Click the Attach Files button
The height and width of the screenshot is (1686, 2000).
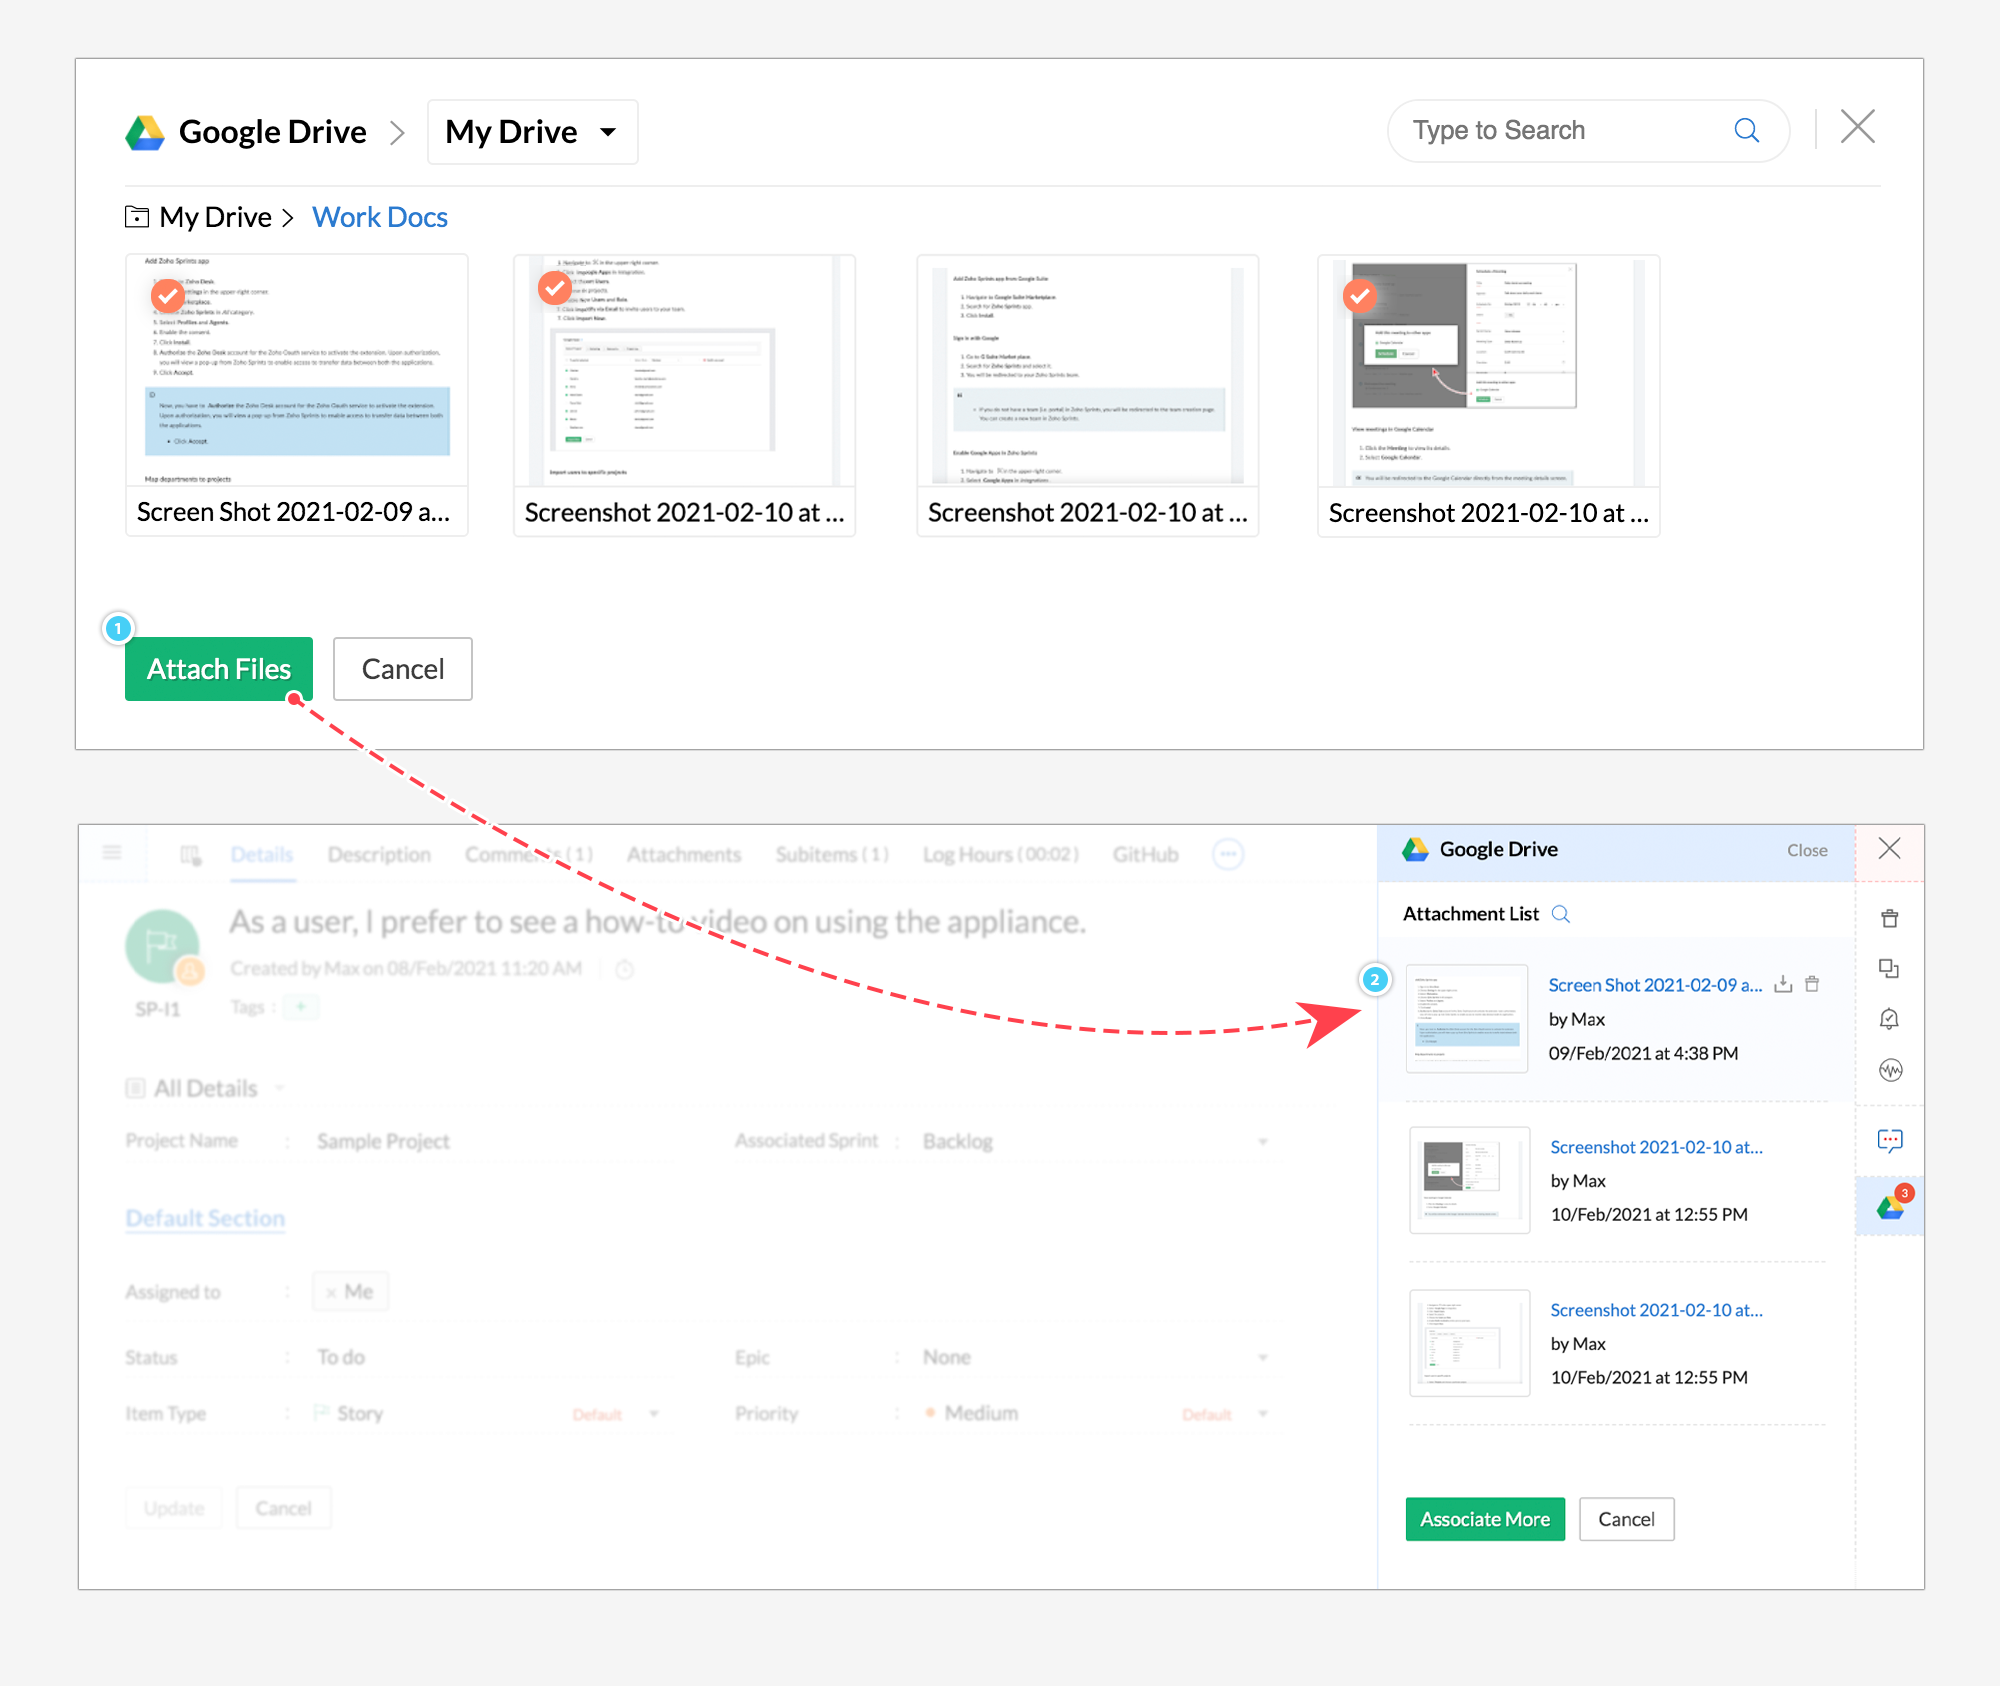[219, 669]
